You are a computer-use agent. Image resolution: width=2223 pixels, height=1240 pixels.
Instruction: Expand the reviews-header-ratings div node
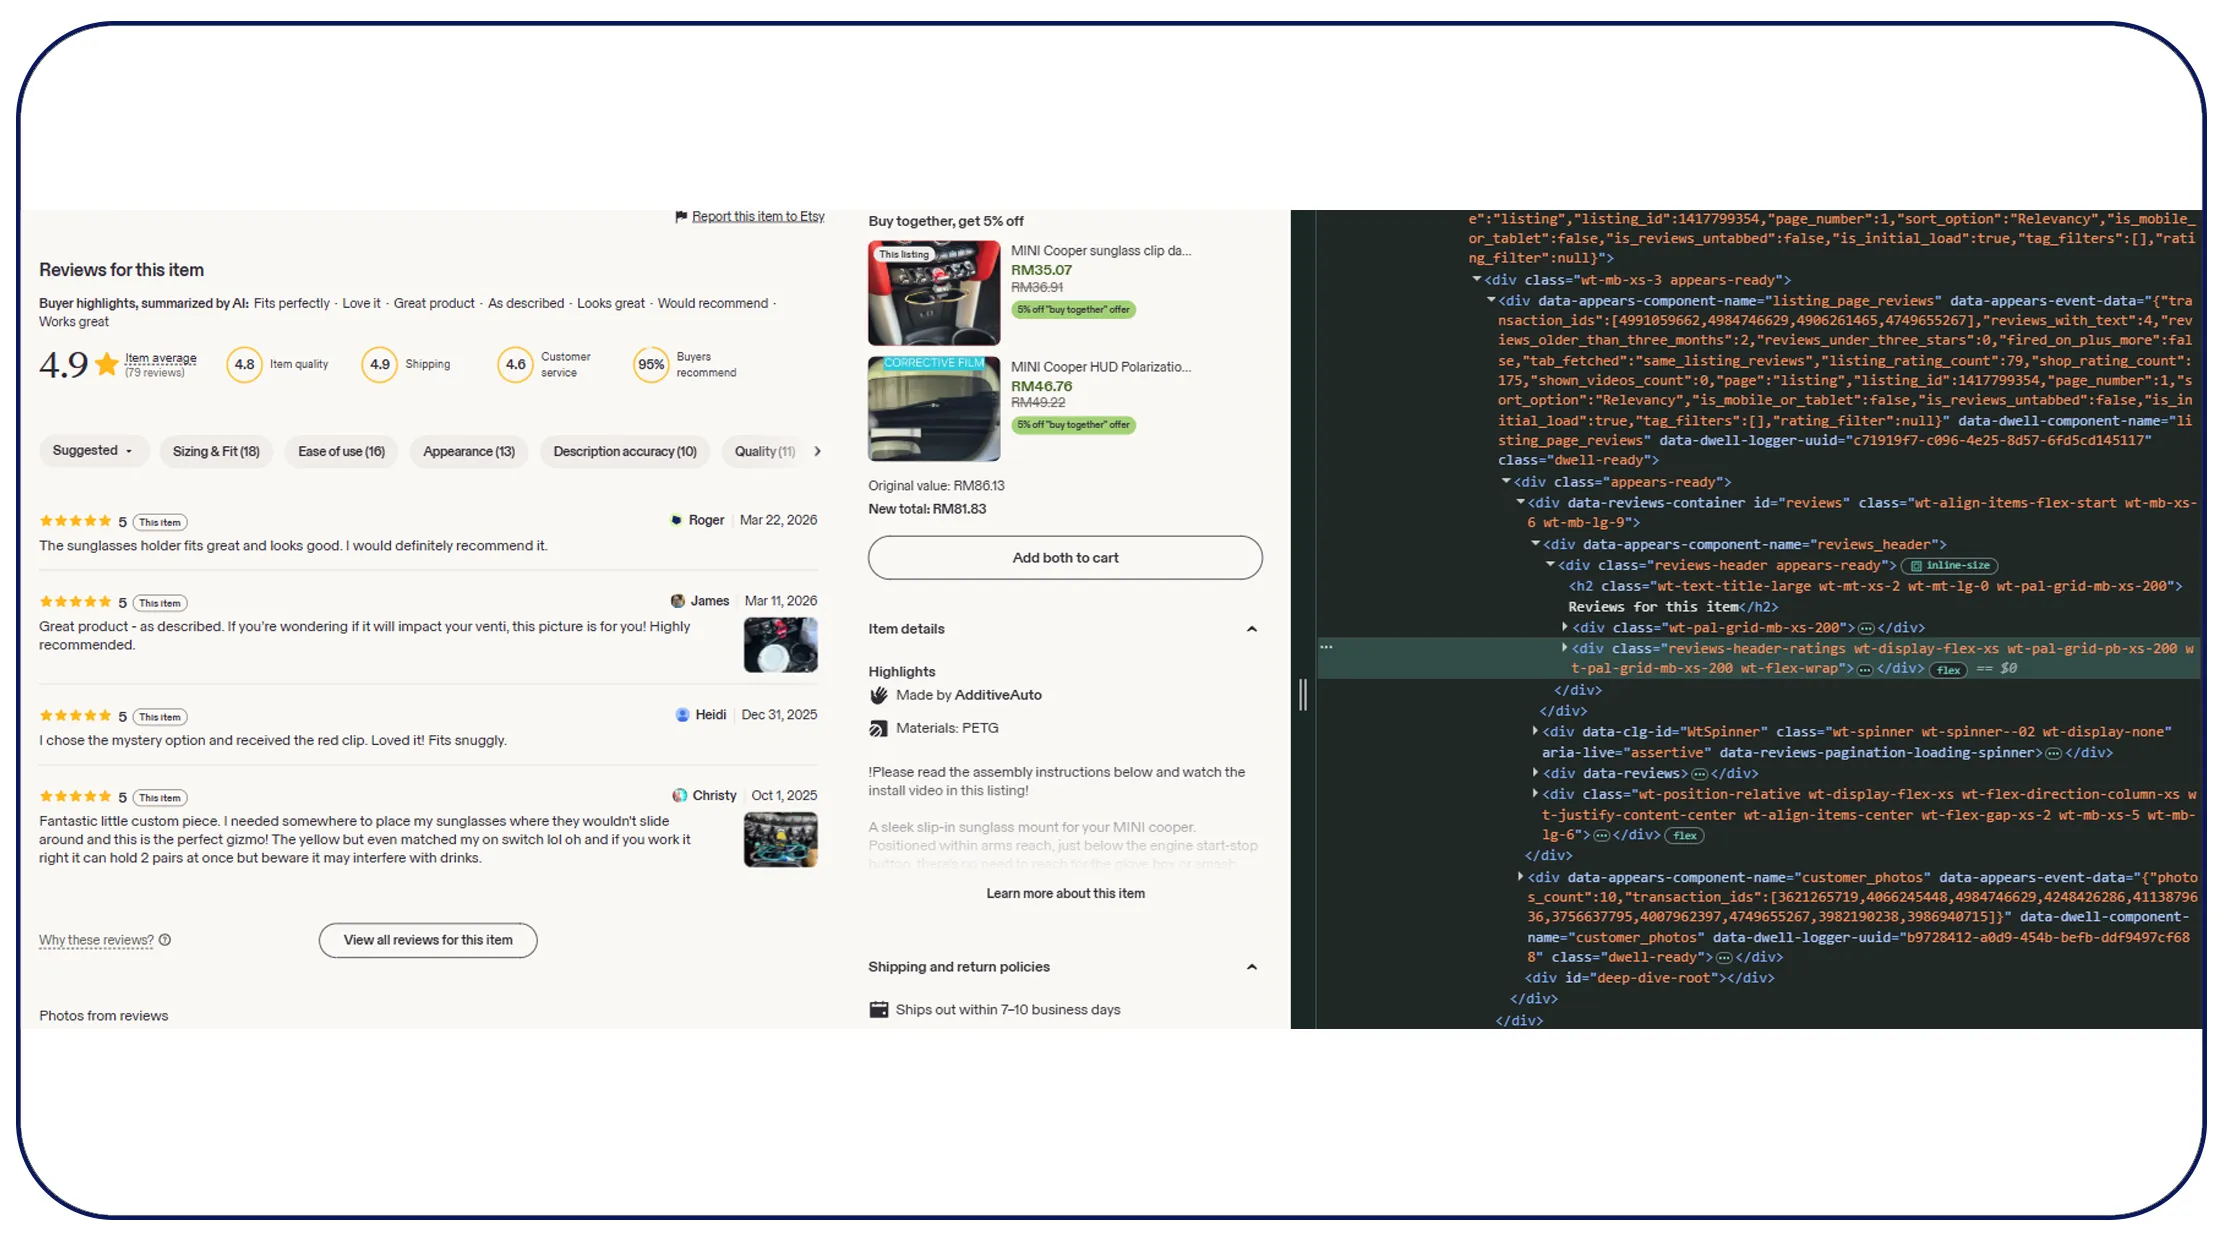coord(1565,648)
